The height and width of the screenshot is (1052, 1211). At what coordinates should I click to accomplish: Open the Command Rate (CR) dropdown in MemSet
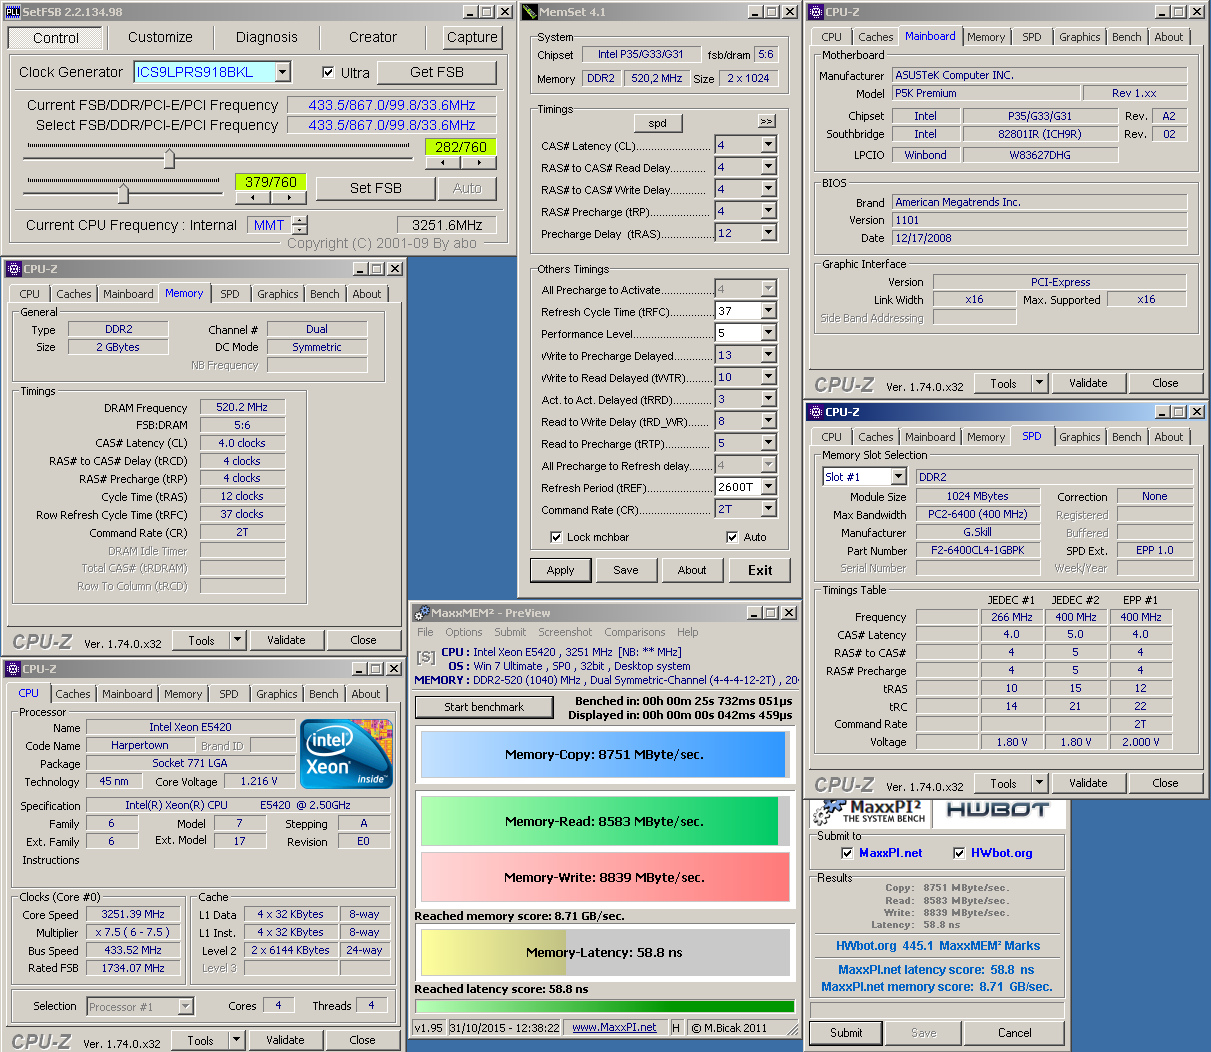pos(768,509)
